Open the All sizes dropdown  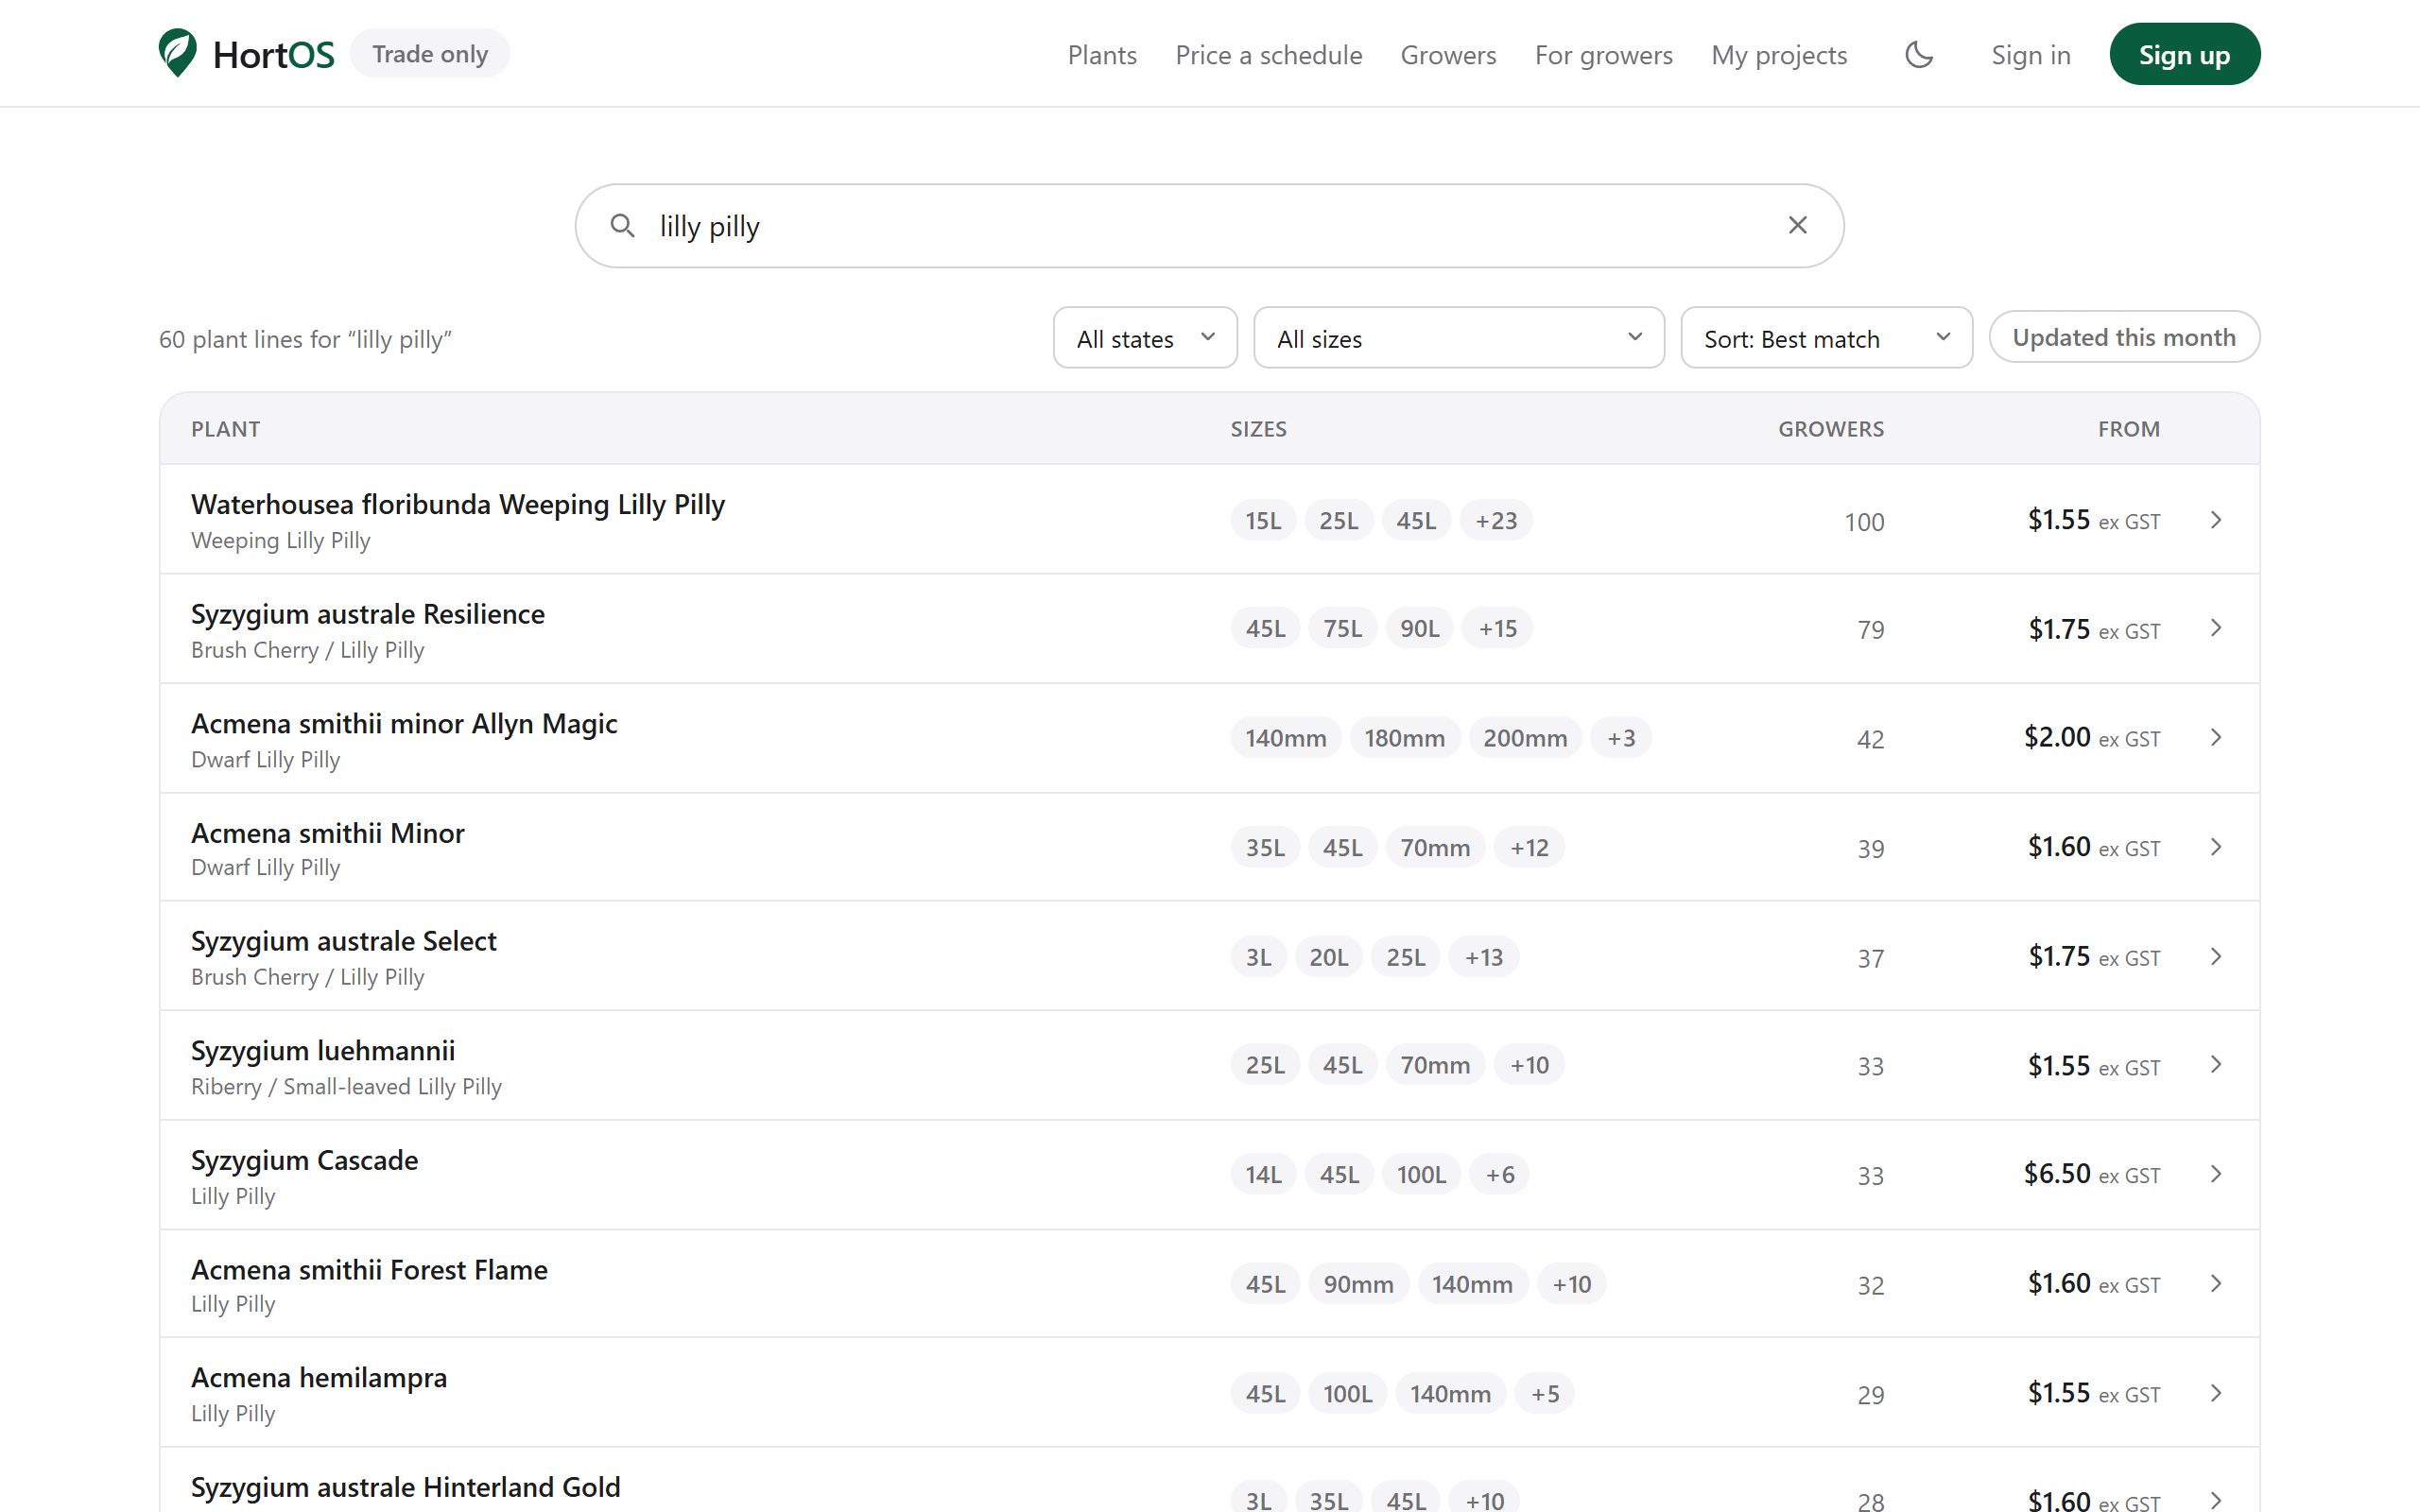(1458, 338)
